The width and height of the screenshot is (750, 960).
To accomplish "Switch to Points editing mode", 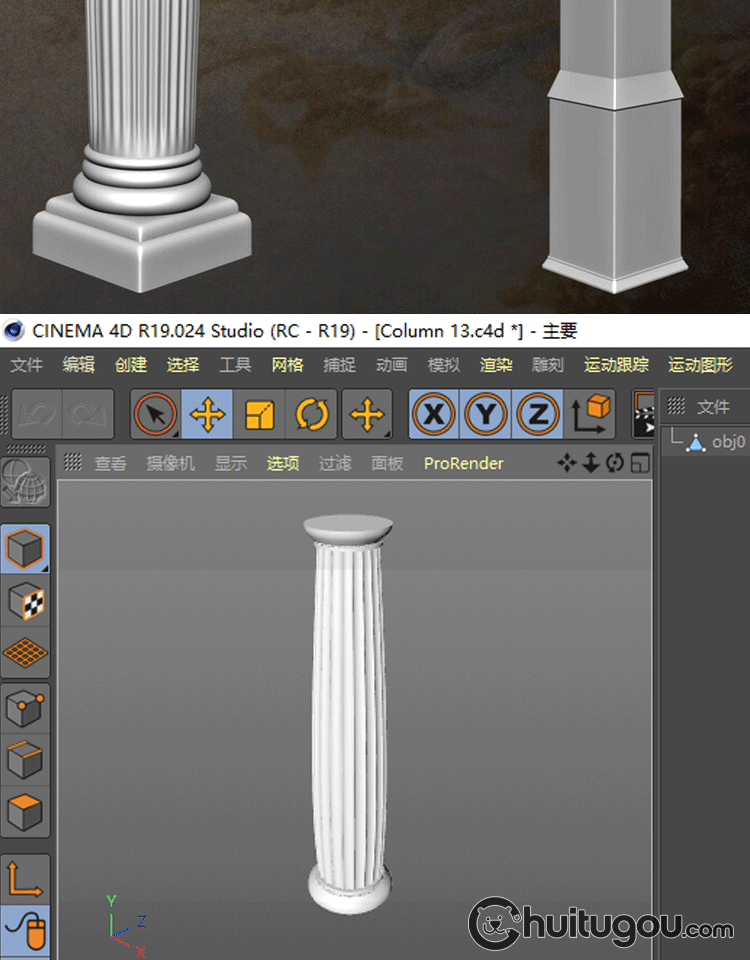I will (x=24, y=709).
